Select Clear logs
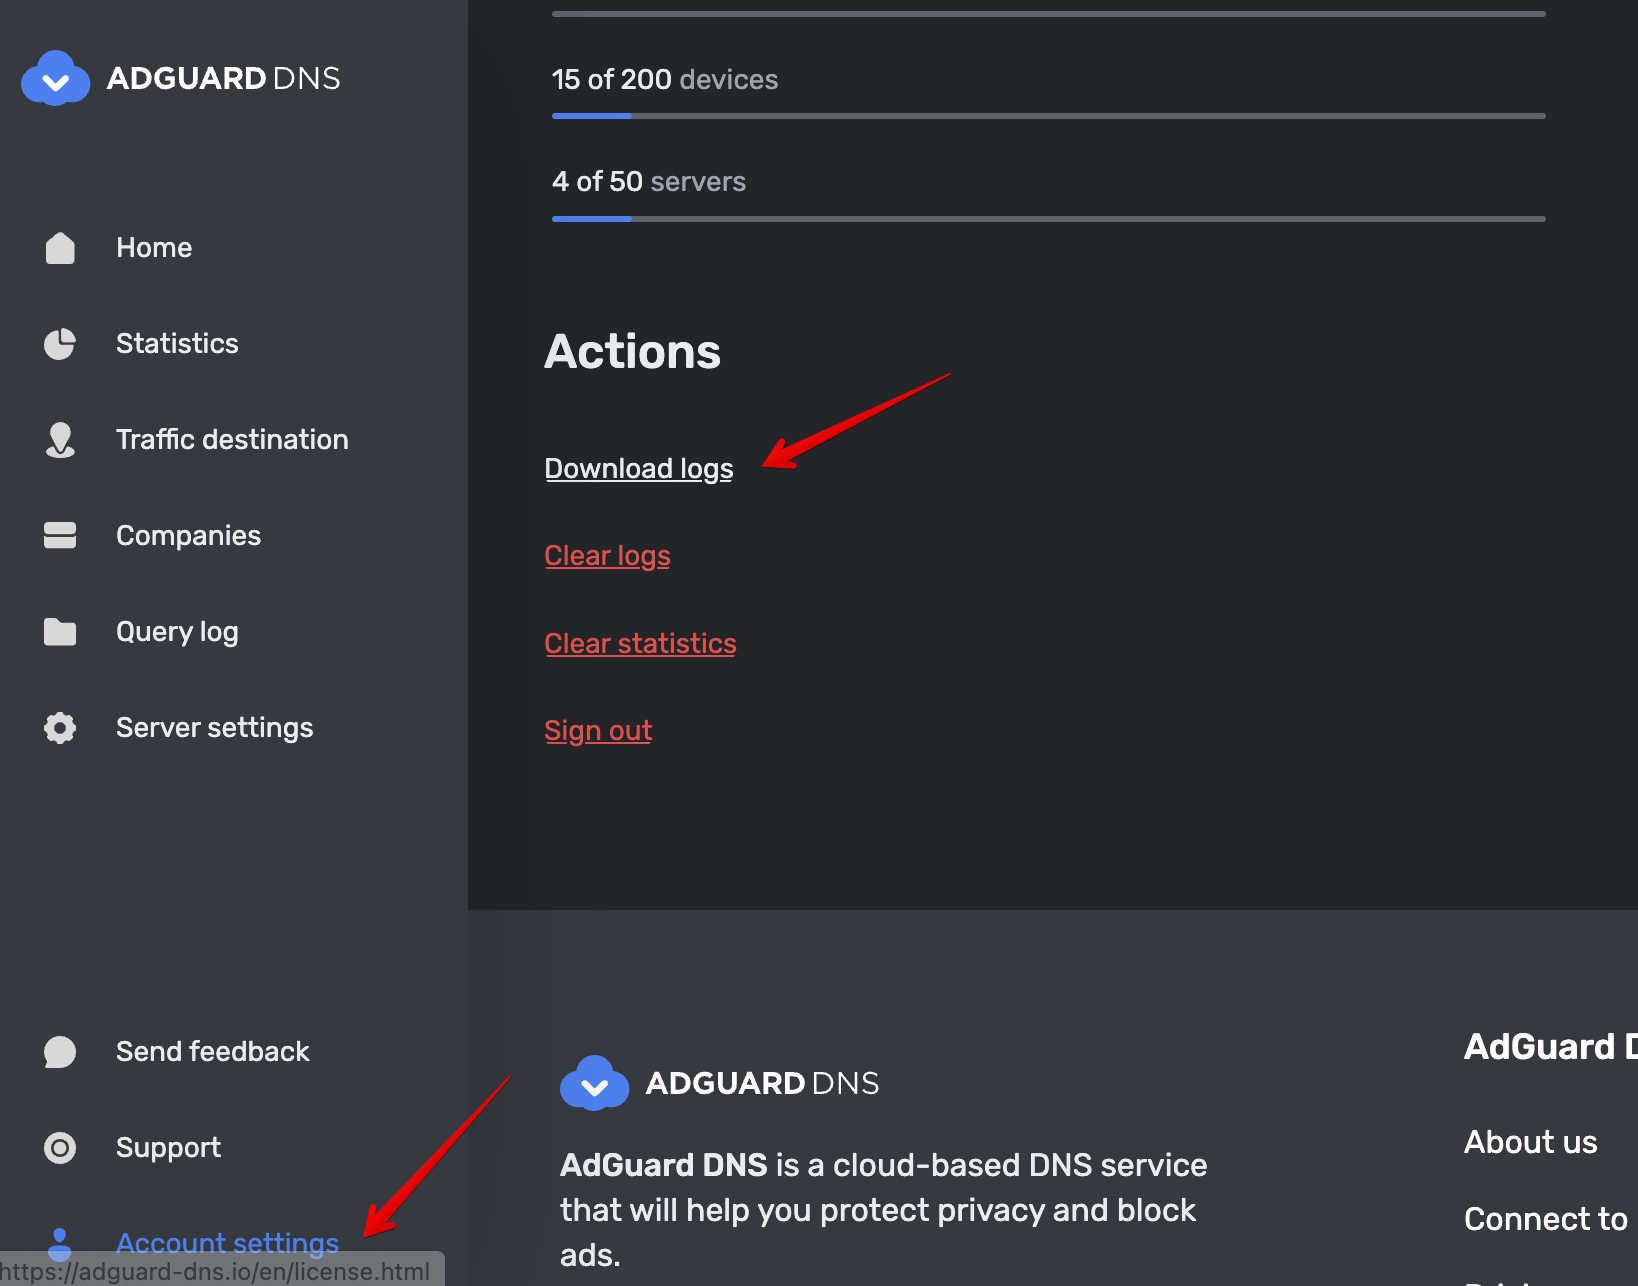 pos(607,555)
